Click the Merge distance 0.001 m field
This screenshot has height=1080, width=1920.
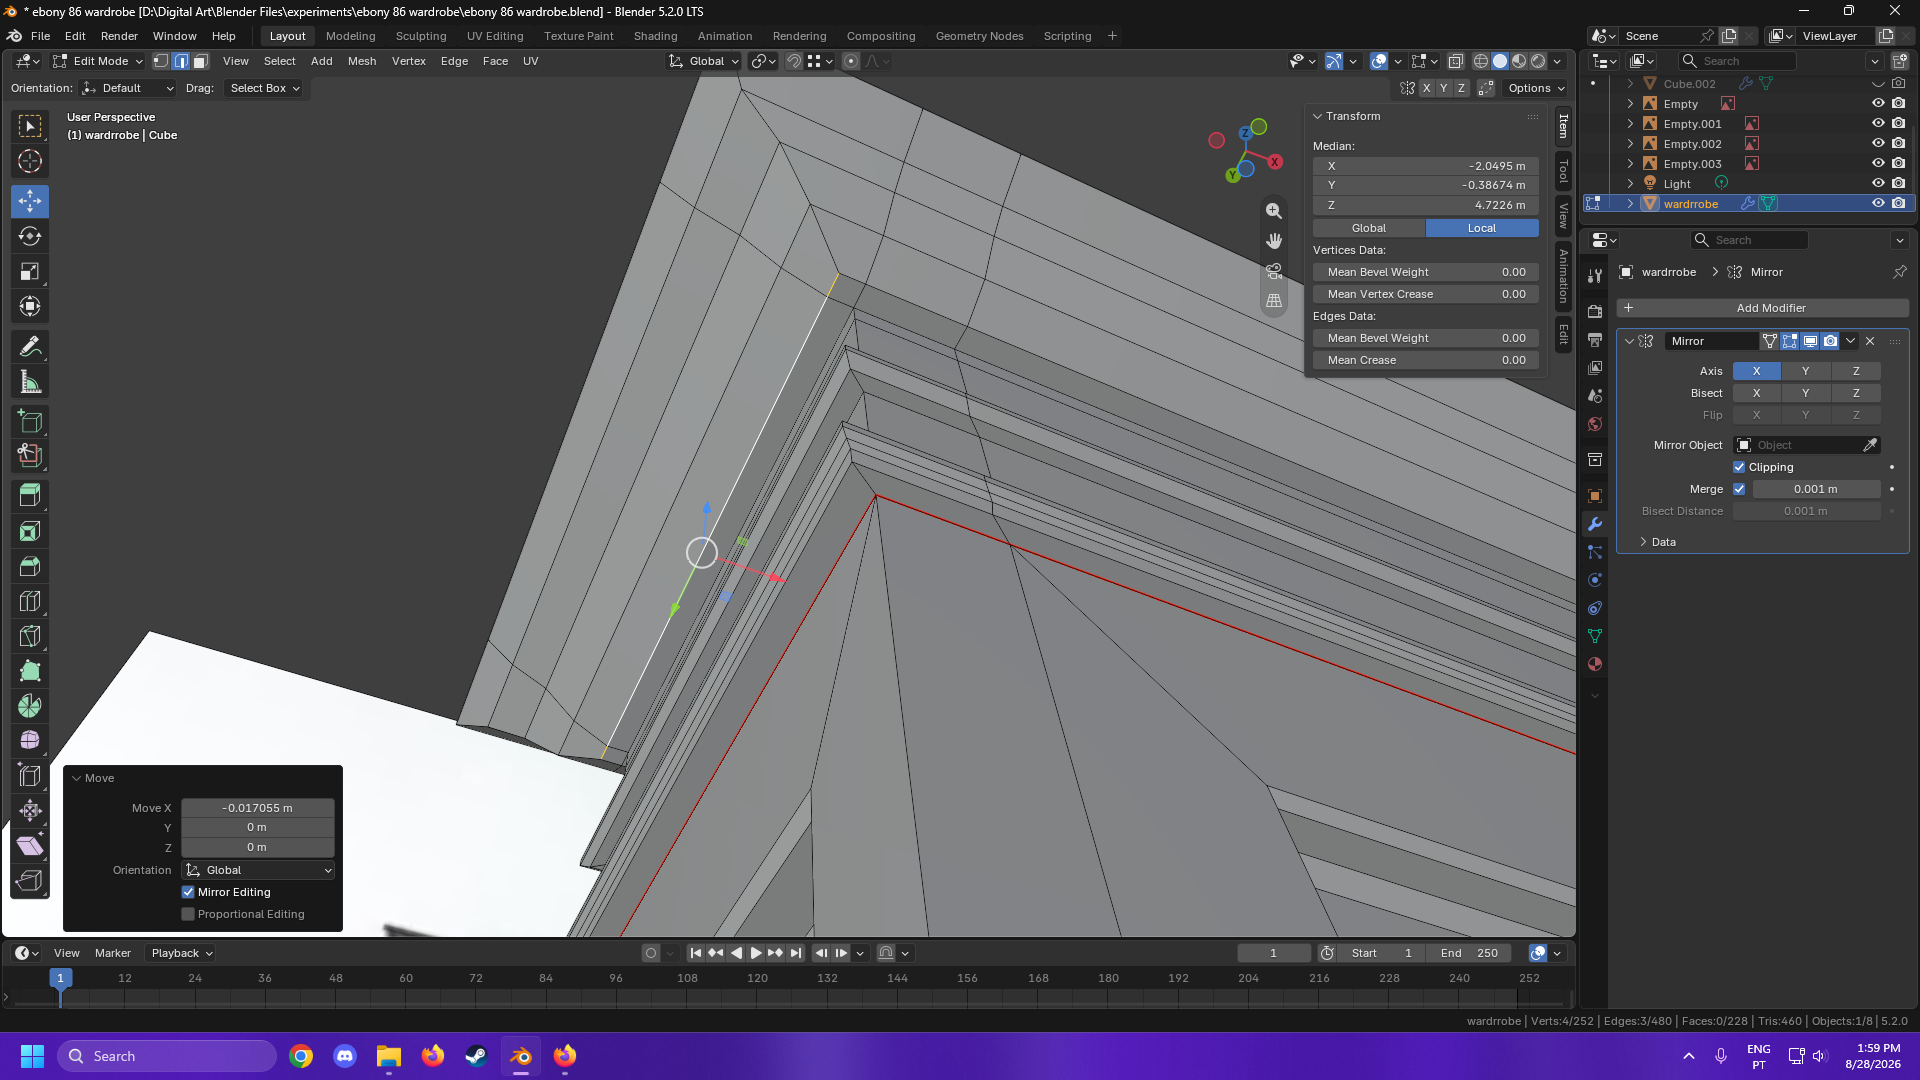pos(1815,489)
